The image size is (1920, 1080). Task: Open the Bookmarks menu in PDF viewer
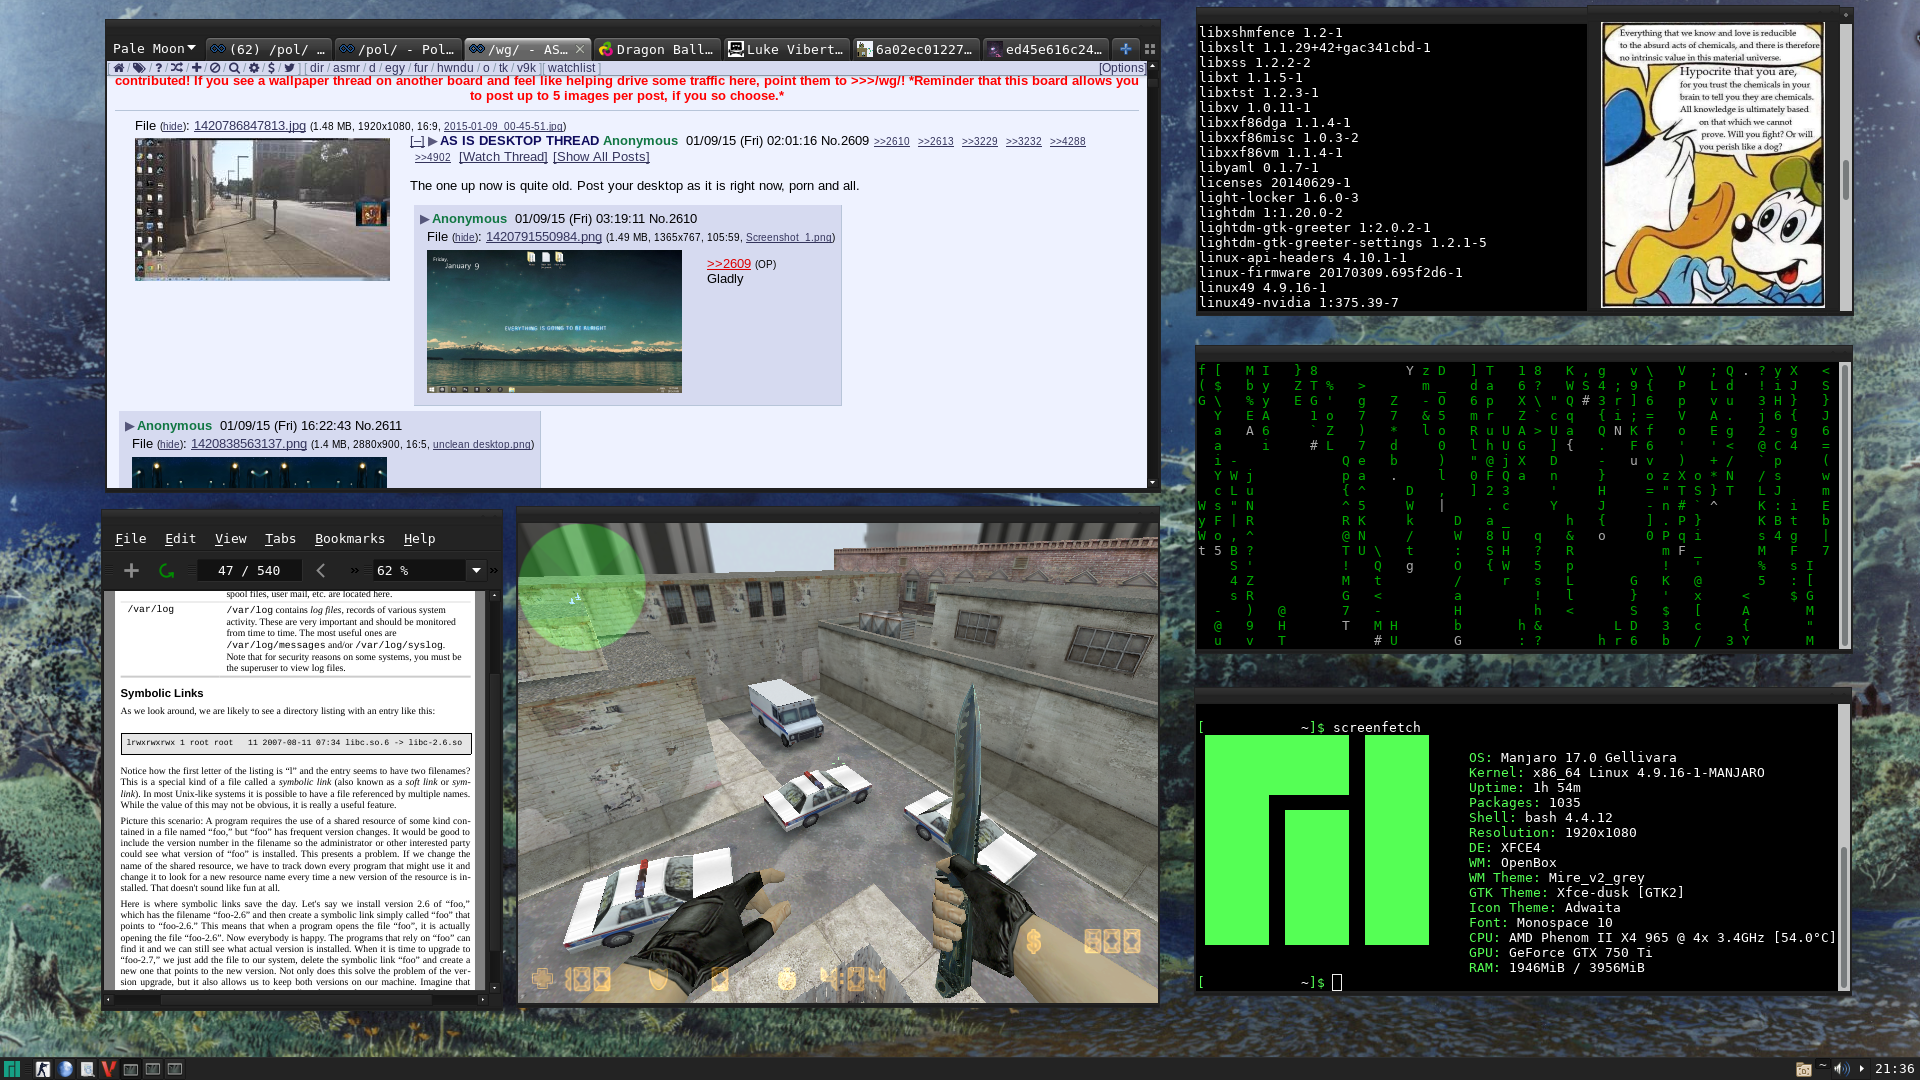pyautogui.click(x=349, y=538)
